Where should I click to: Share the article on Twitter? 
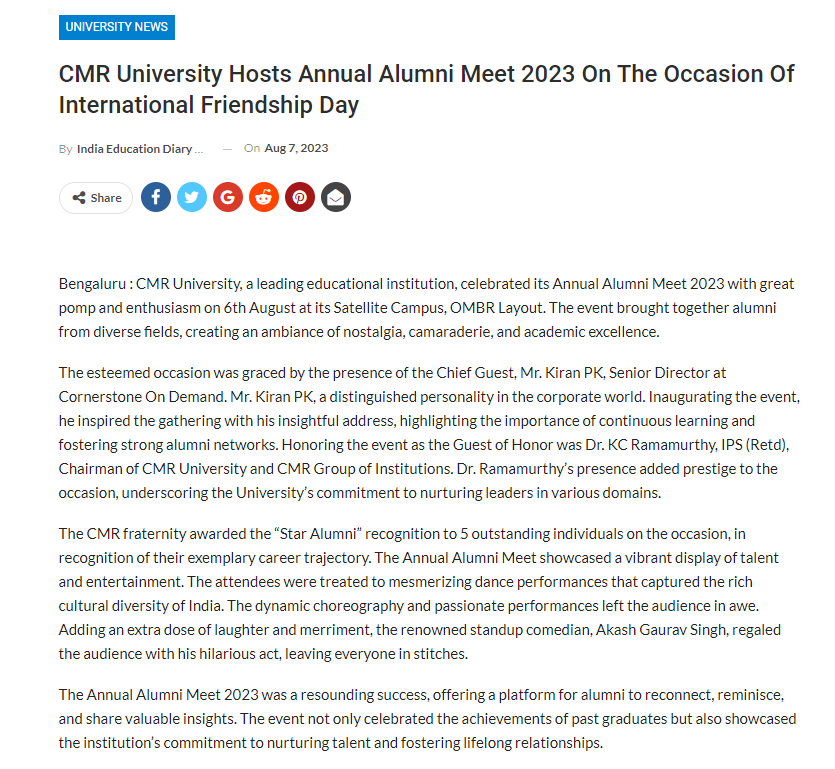point(192,197)
